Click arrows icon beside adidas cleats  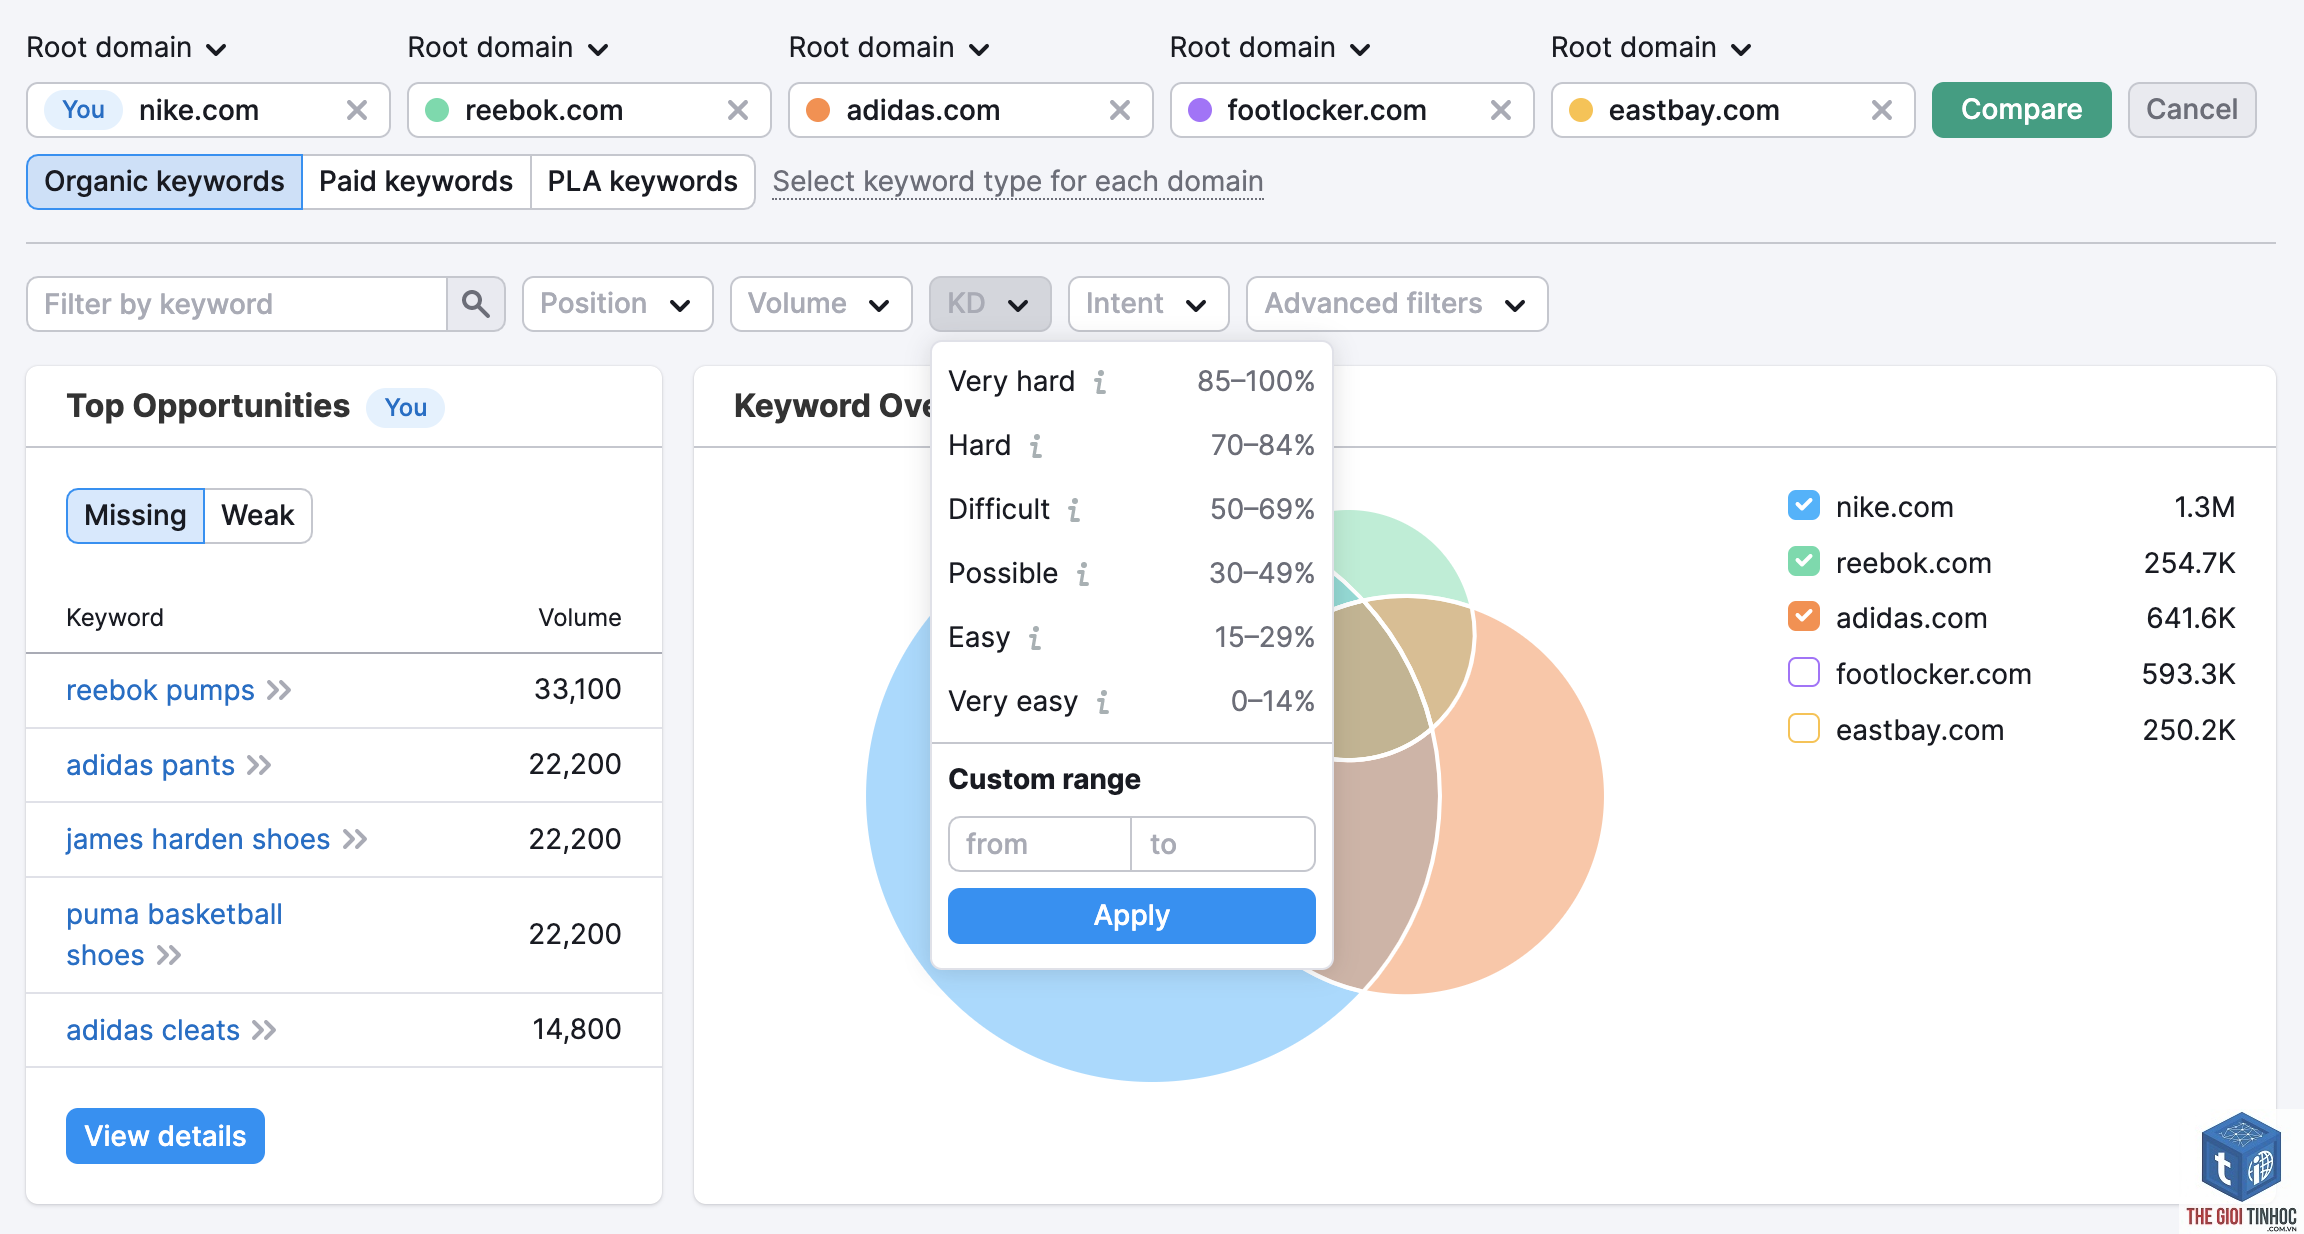(x=264, y=1030)
